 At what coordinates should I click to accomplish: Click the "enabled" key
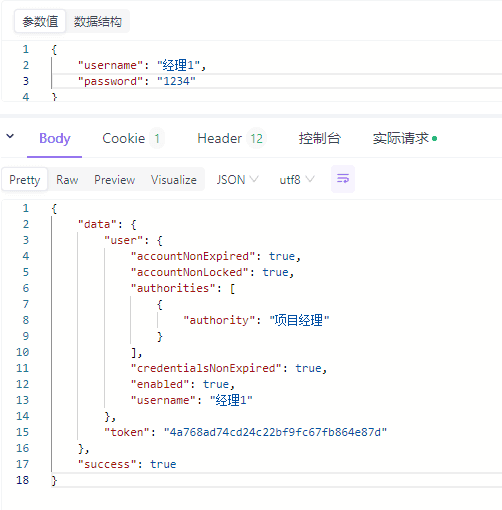[x=160, y=384]
